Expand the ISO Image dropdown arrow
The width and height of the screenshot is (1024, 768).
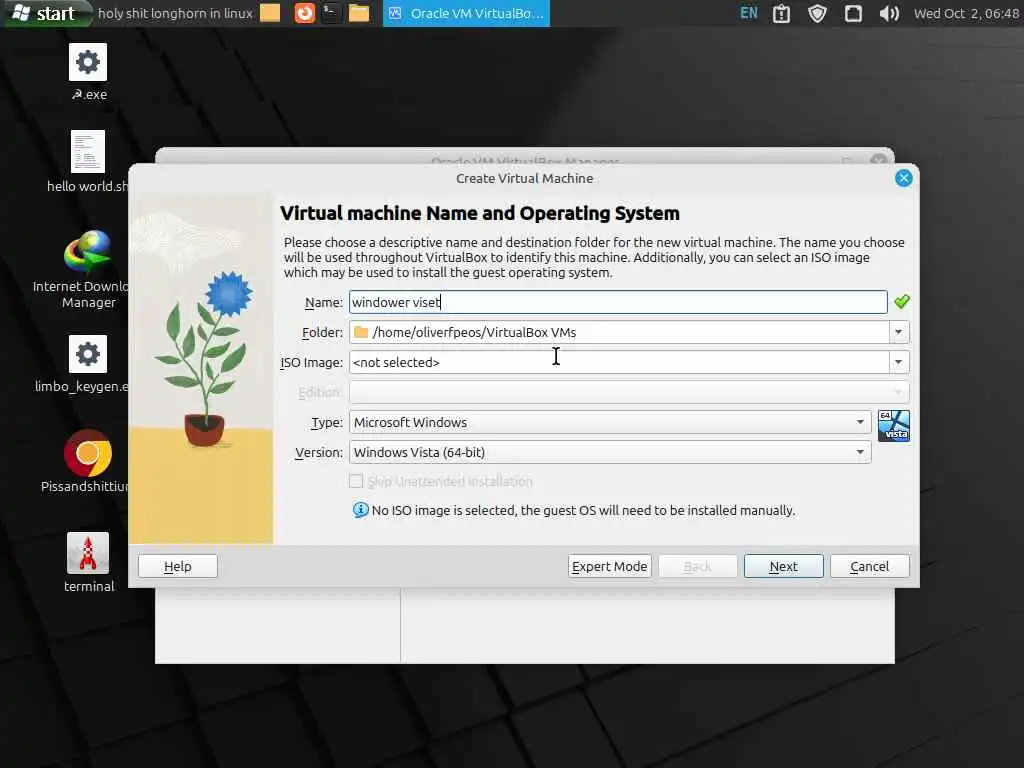pos(899,362)
